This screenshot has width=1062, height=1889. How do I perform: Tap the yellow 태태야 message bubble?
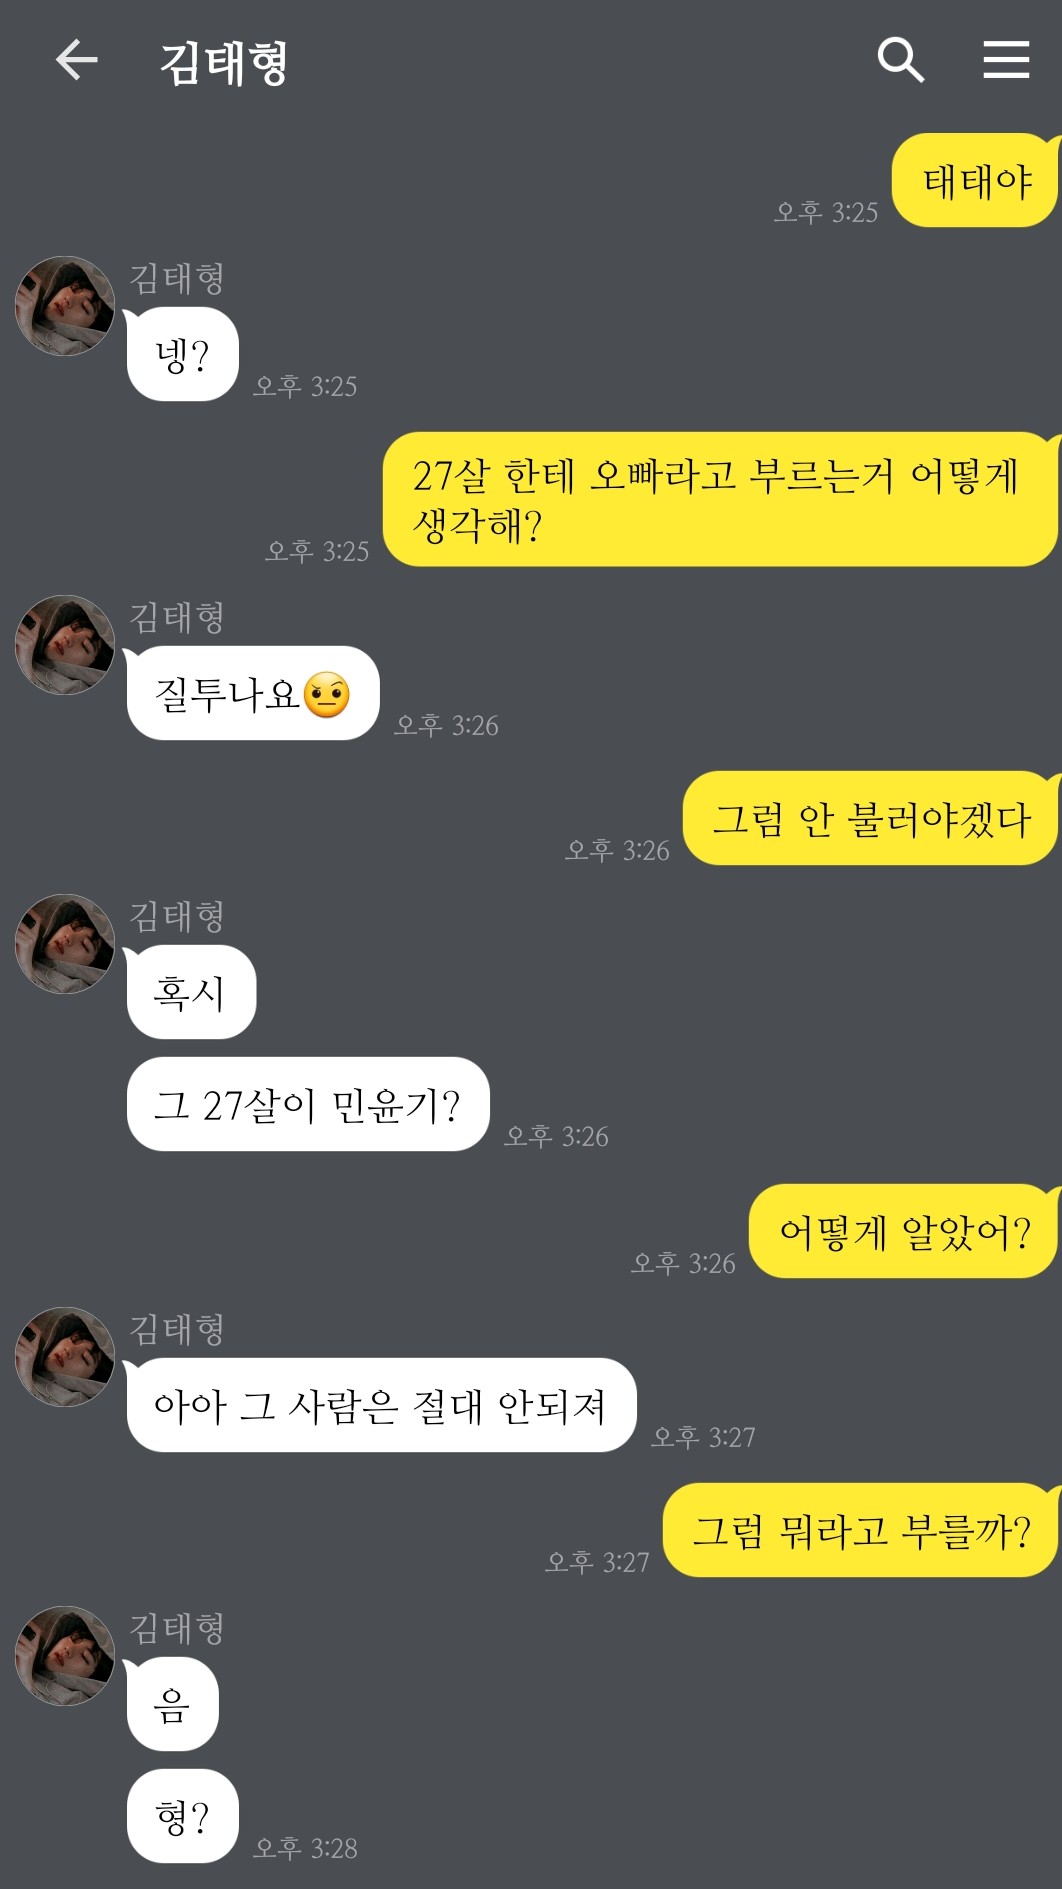(x=975, y=181)
